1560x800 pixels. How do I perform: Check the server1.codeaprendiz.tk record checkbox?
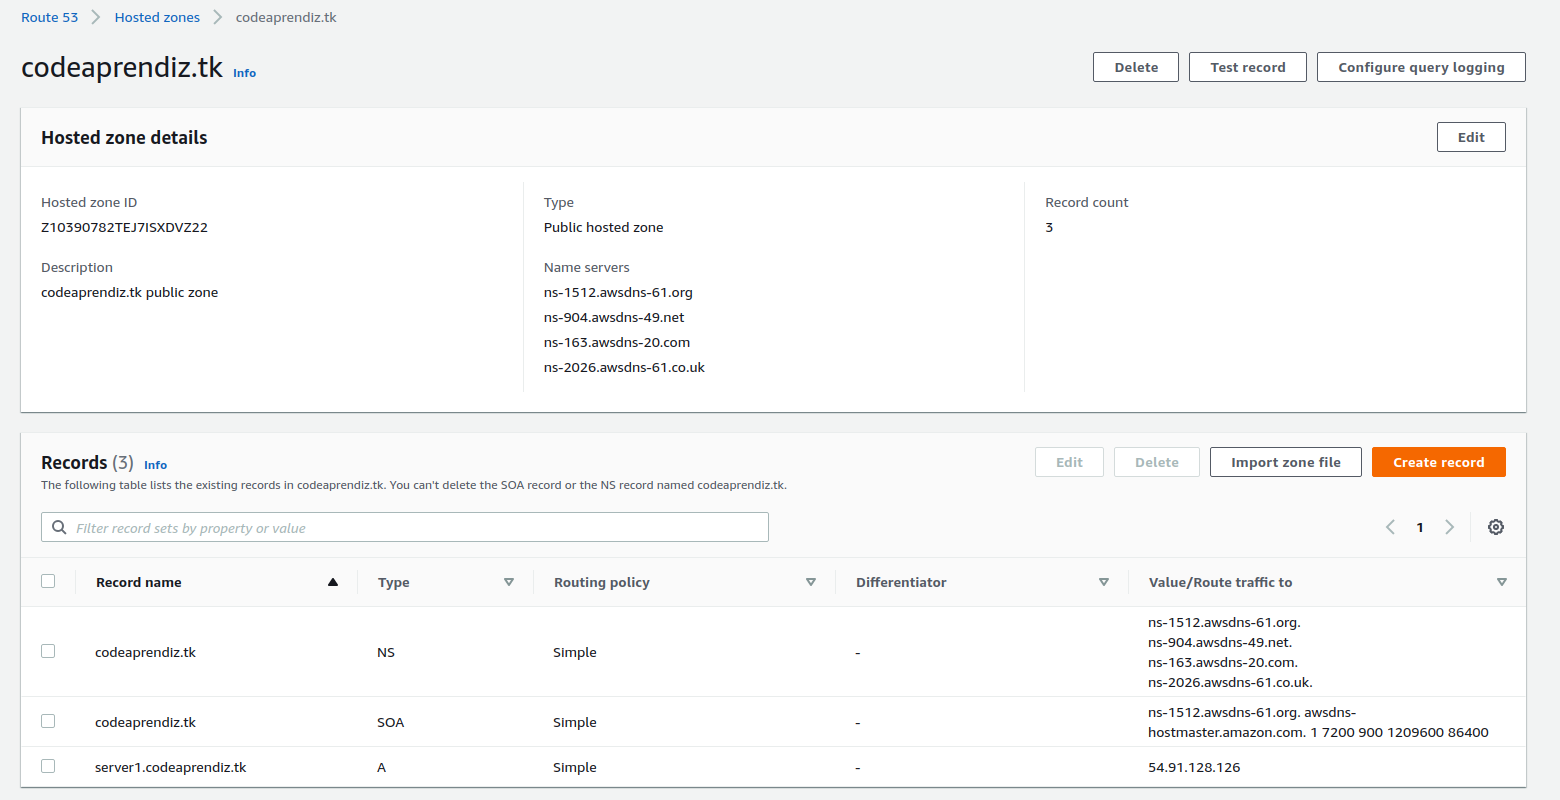pos(48,766)
